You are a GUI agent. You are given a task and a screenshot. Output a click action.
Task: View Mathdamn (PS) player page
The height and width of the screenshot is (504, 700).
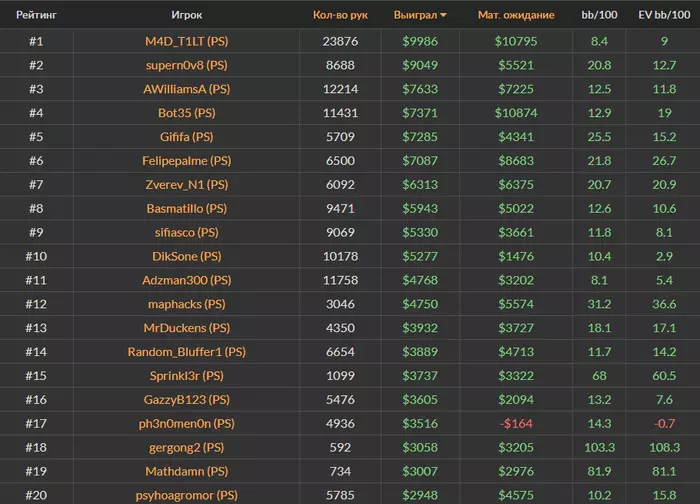coord(187,471)
